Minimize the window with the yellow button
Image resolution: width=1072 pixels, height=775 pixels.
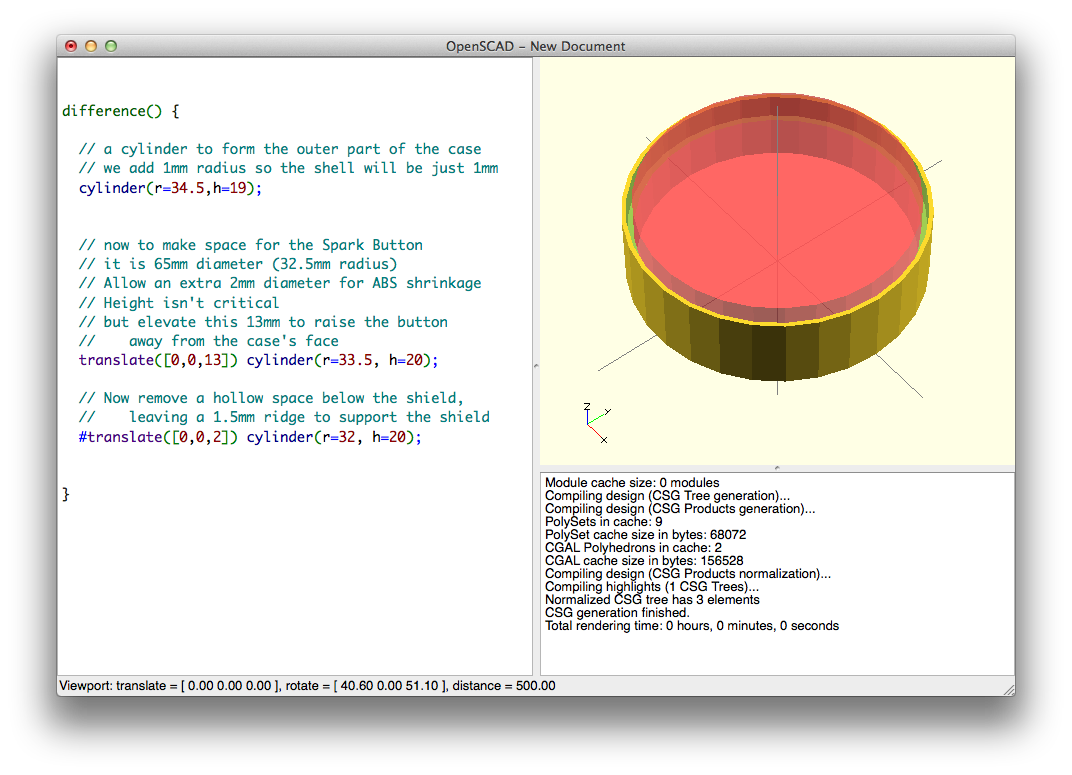[90, 45]
